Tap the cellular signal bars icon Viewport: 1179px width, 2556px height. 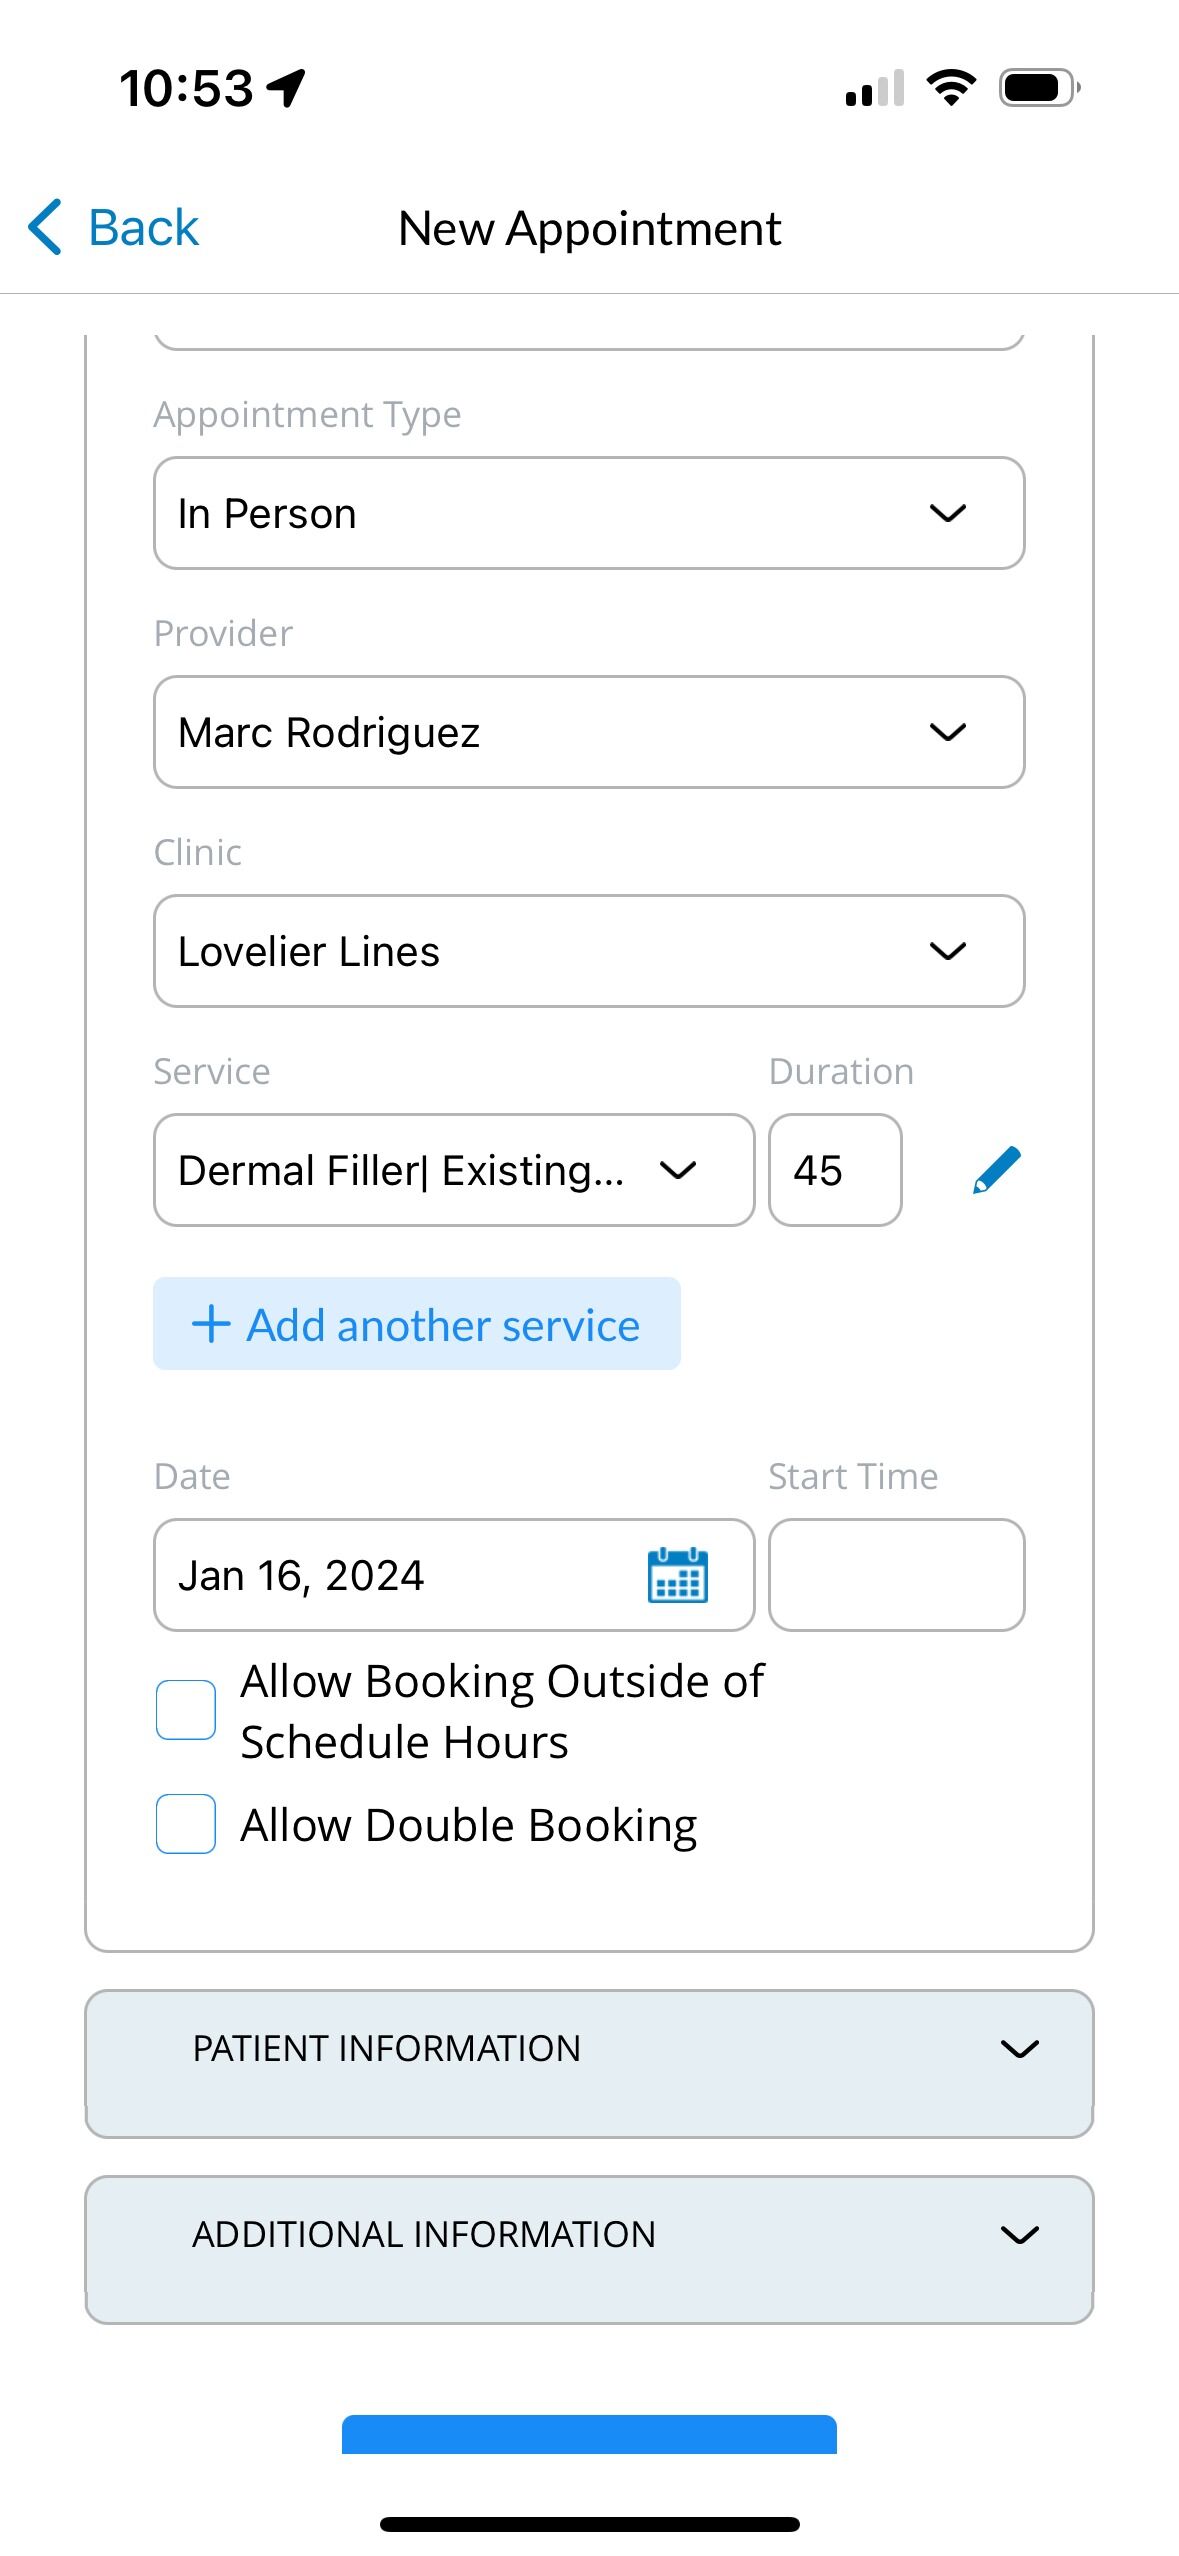coord(875,88)
